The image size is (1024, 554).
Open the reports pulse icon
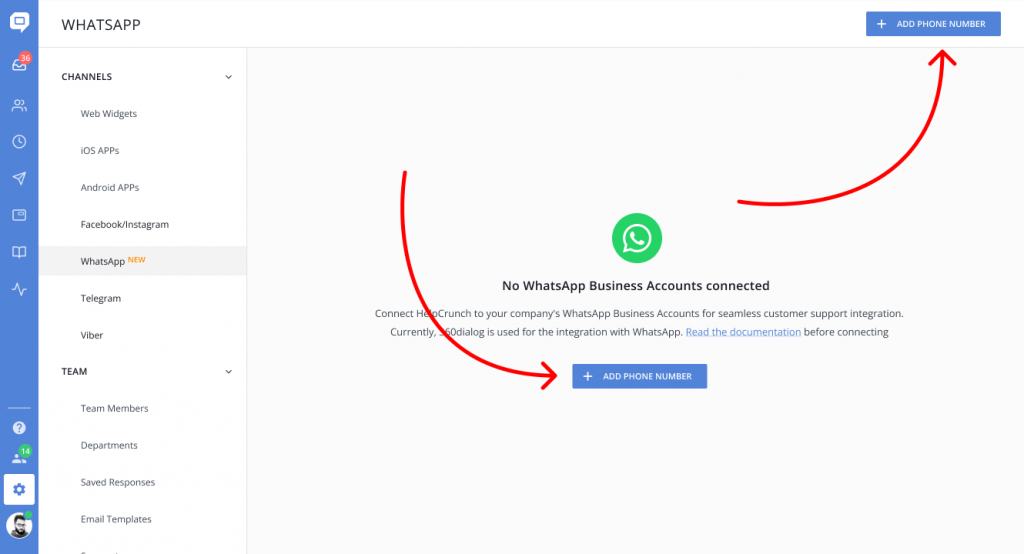pos(19,289)
